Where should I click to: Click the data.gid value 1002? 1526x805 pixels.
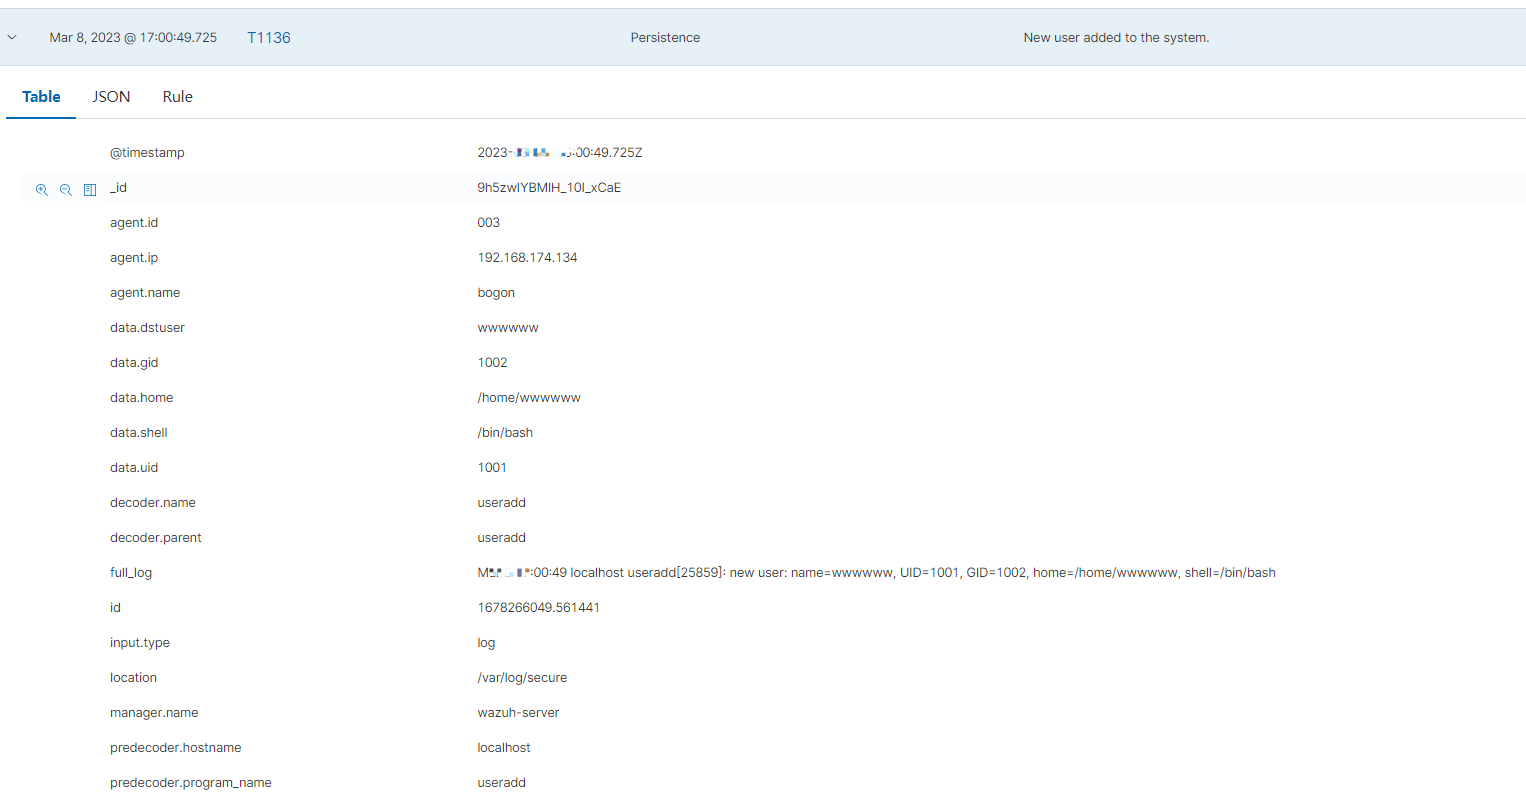[492, 363]
